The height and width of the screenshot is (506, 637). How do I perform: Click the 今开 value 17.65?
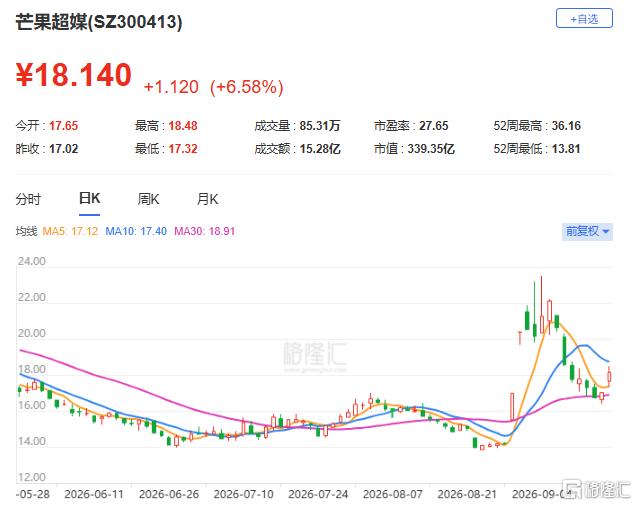tap(63, 126)
